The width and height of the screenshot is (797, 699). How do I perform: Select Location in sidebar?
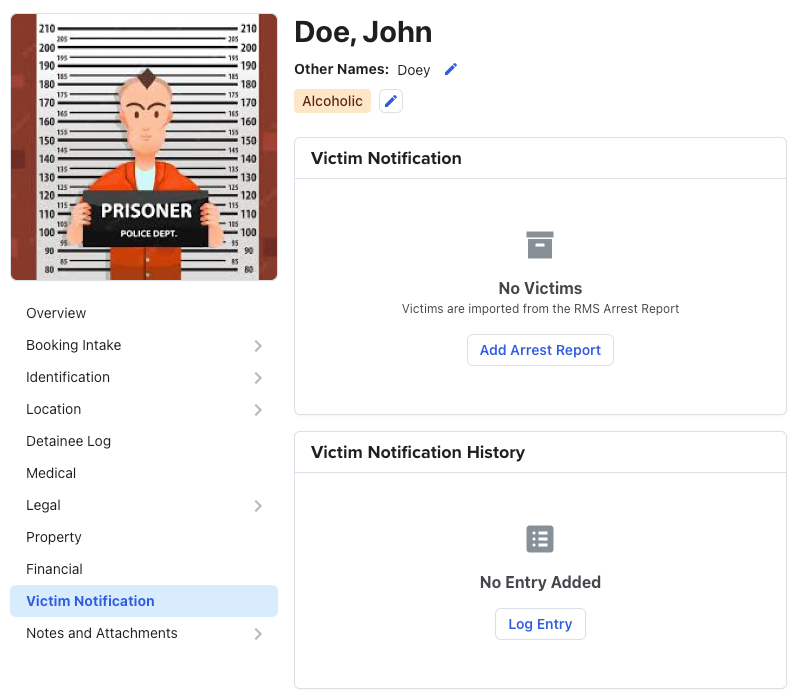pyautogui.click(x=144, y=409)
